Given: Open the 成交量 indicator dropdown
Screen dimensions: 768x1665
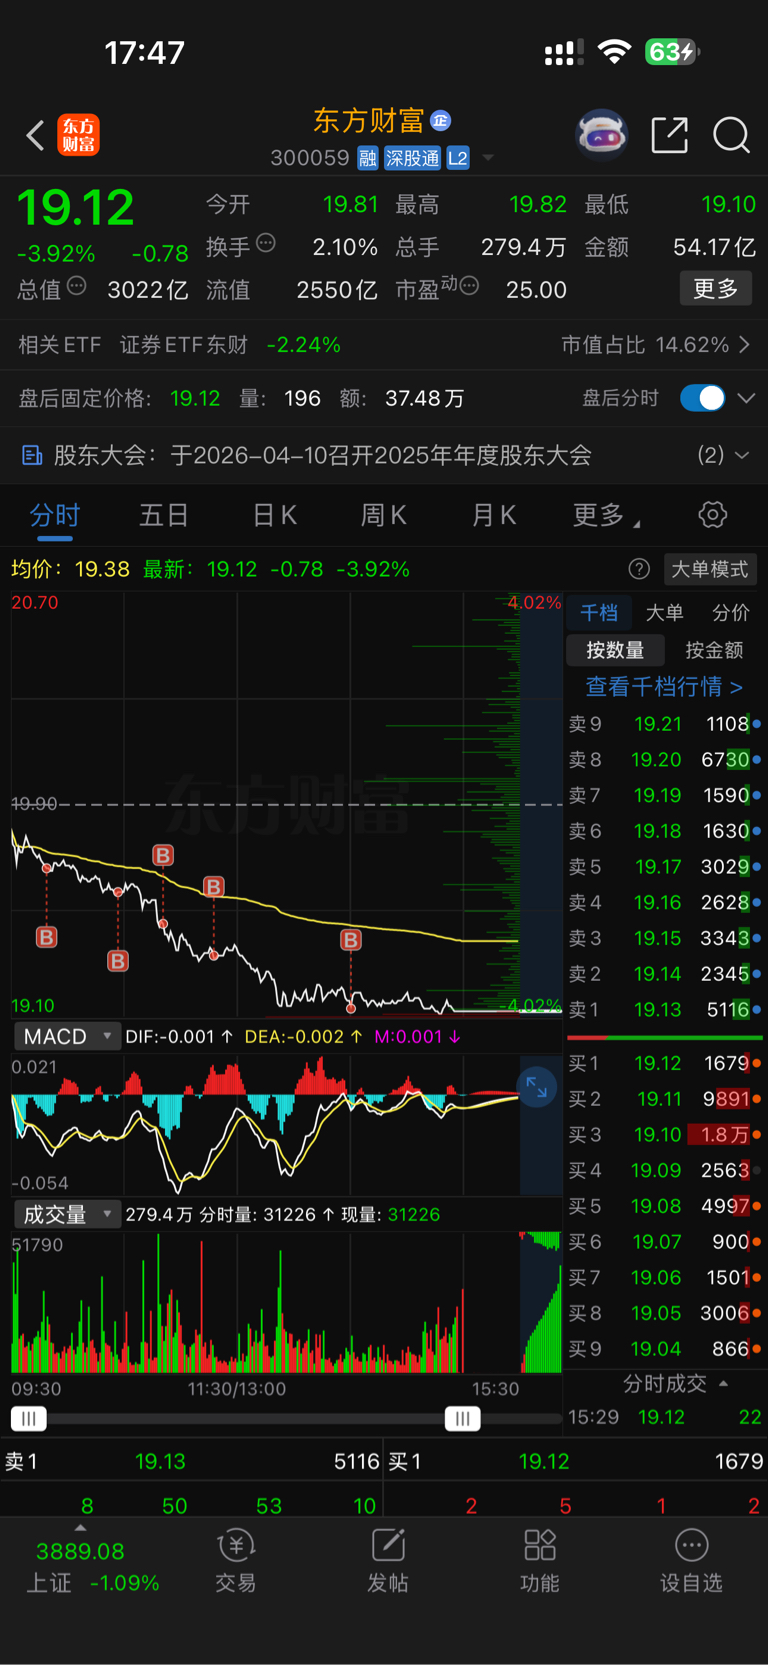Looking at the screenshot, I should [x=66, y=1215].
